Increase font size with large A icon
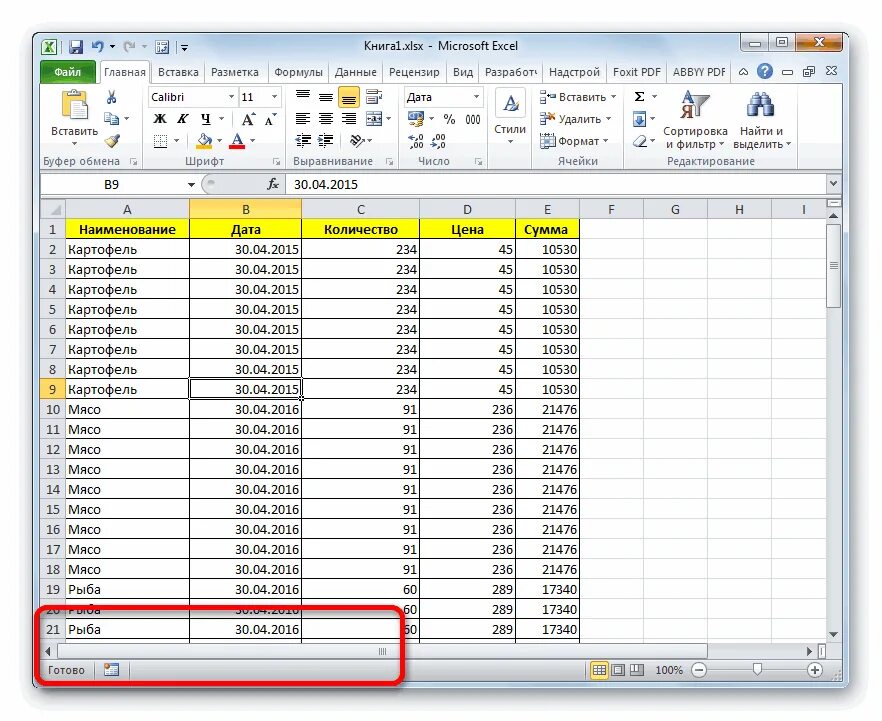The image size is (882, 721). click(248, 119)
